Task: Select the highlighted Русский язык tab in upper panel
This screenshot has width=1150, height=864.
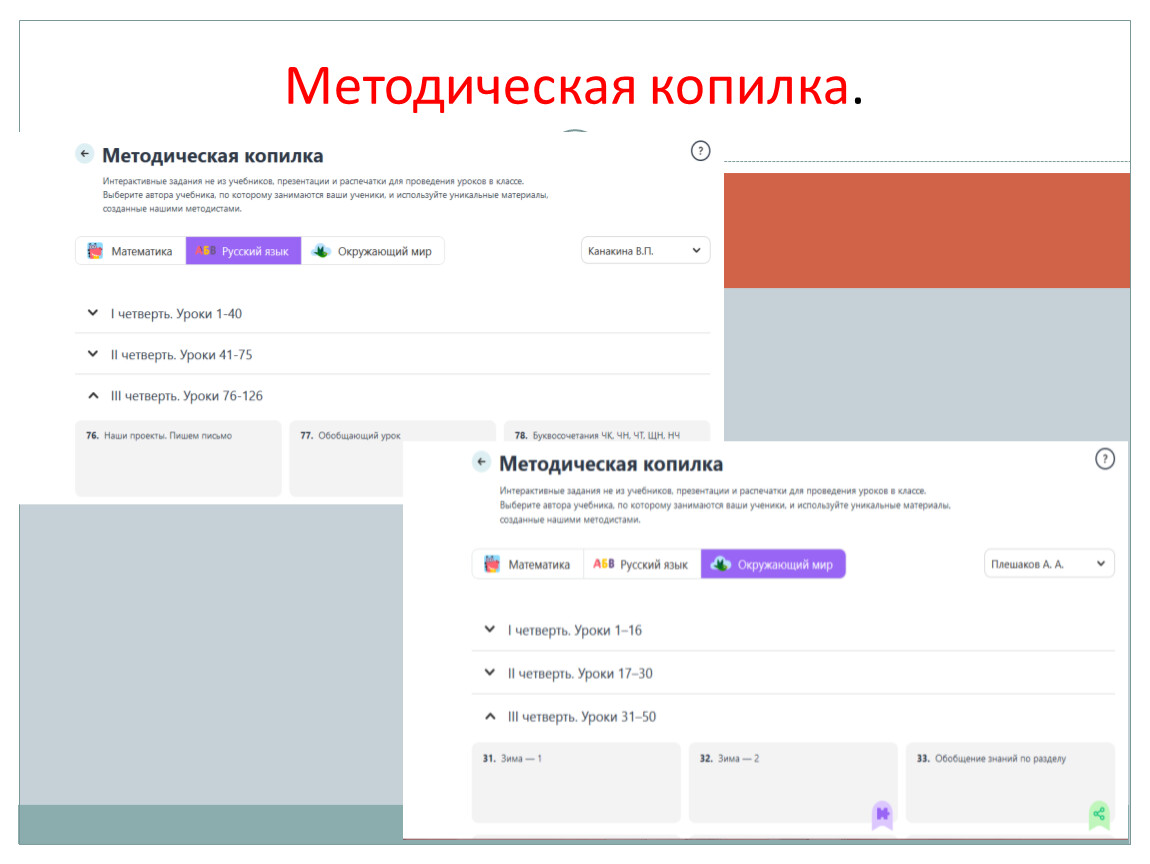Action: [244, 251]
